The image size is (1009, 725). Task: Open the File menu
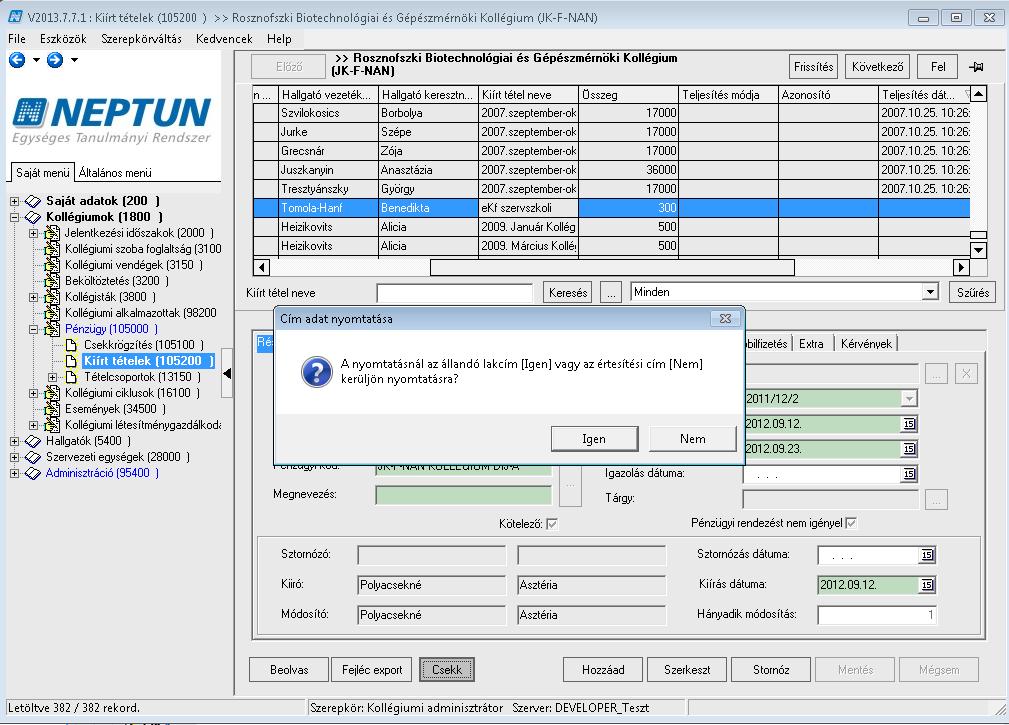(x=17, y=39)
